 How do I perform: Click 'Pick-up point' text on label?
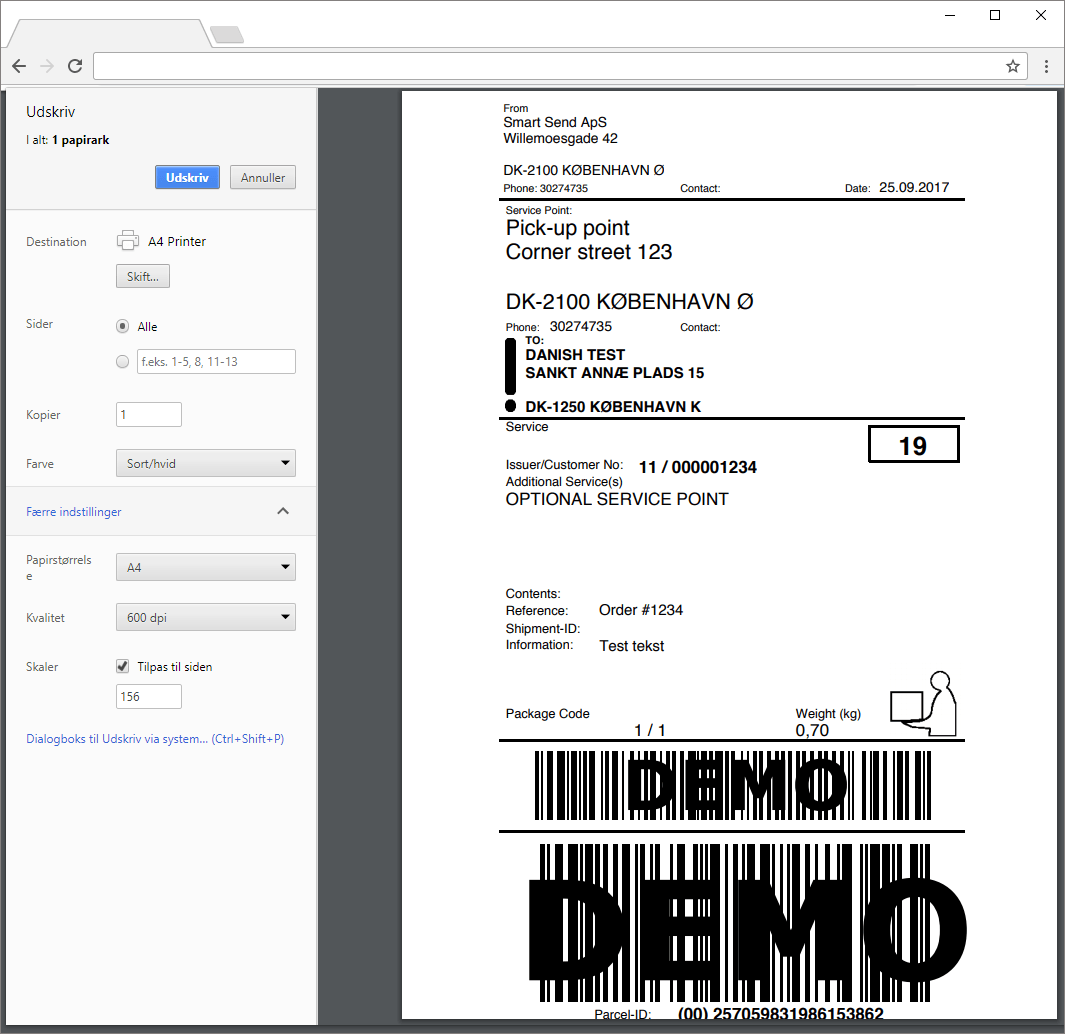click(568, 228)
